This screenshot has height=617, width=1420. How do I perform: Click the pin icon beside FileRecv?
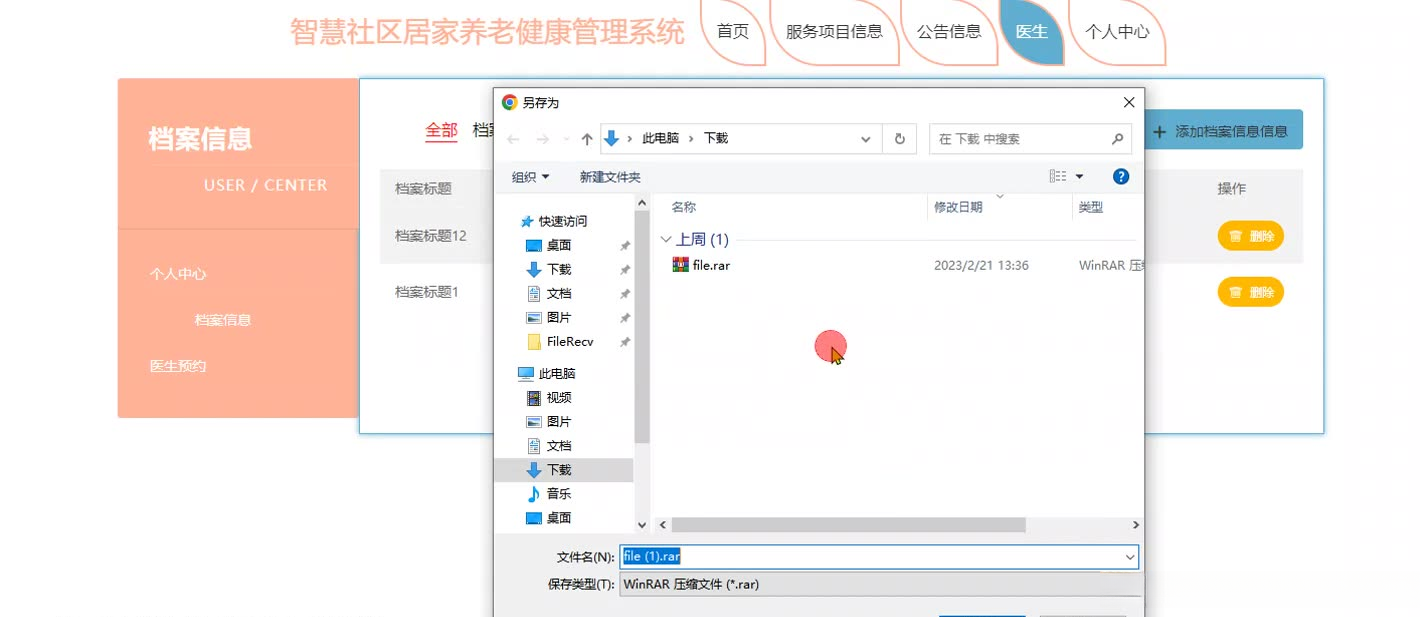[625, 342]
